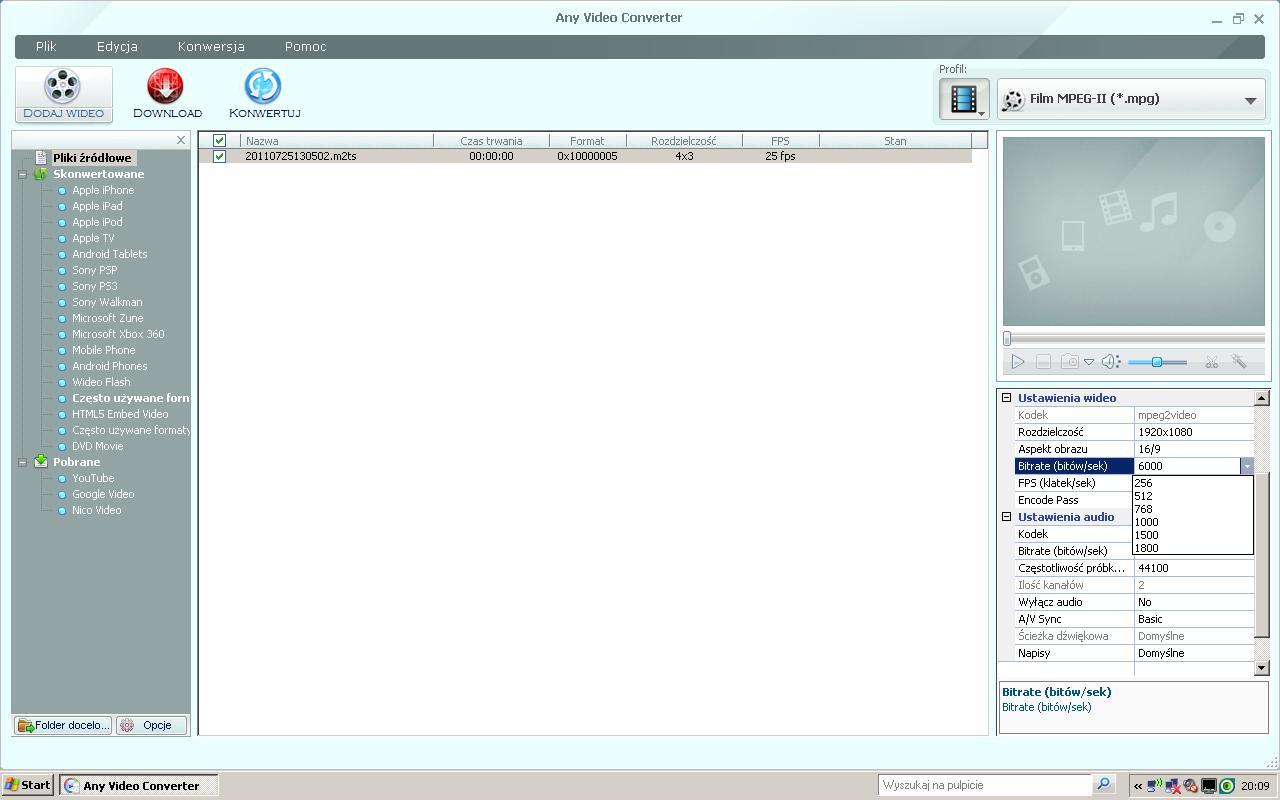Click the Opcje button

152,725
